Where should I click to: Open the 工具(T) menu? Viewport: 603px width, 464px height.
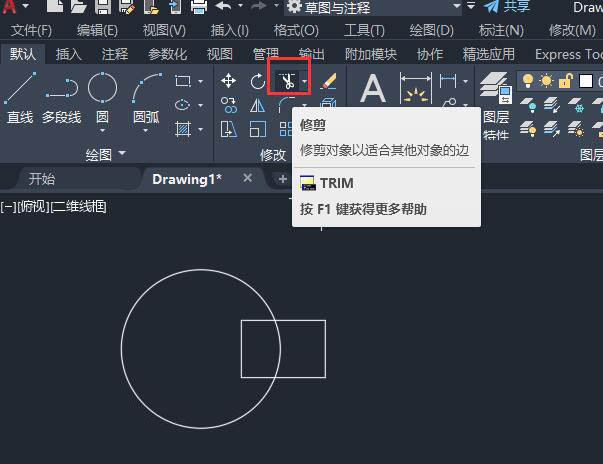click(x=364, y=30)
